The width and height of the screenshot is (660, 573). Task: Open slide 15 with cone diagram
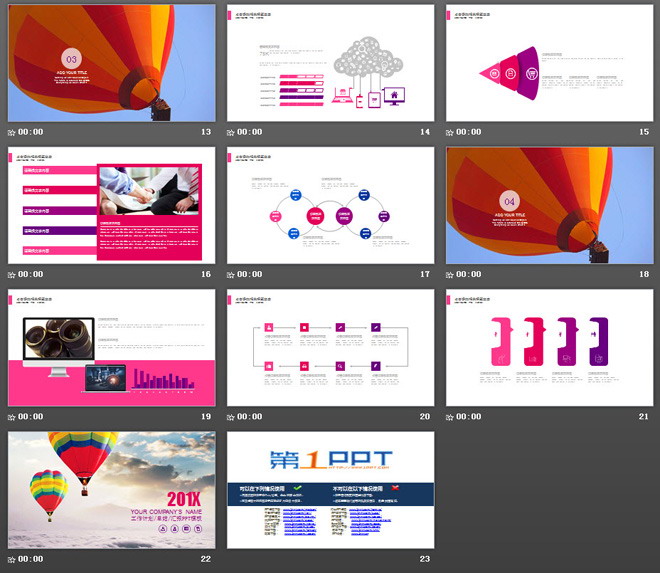[x=550, y=63]
